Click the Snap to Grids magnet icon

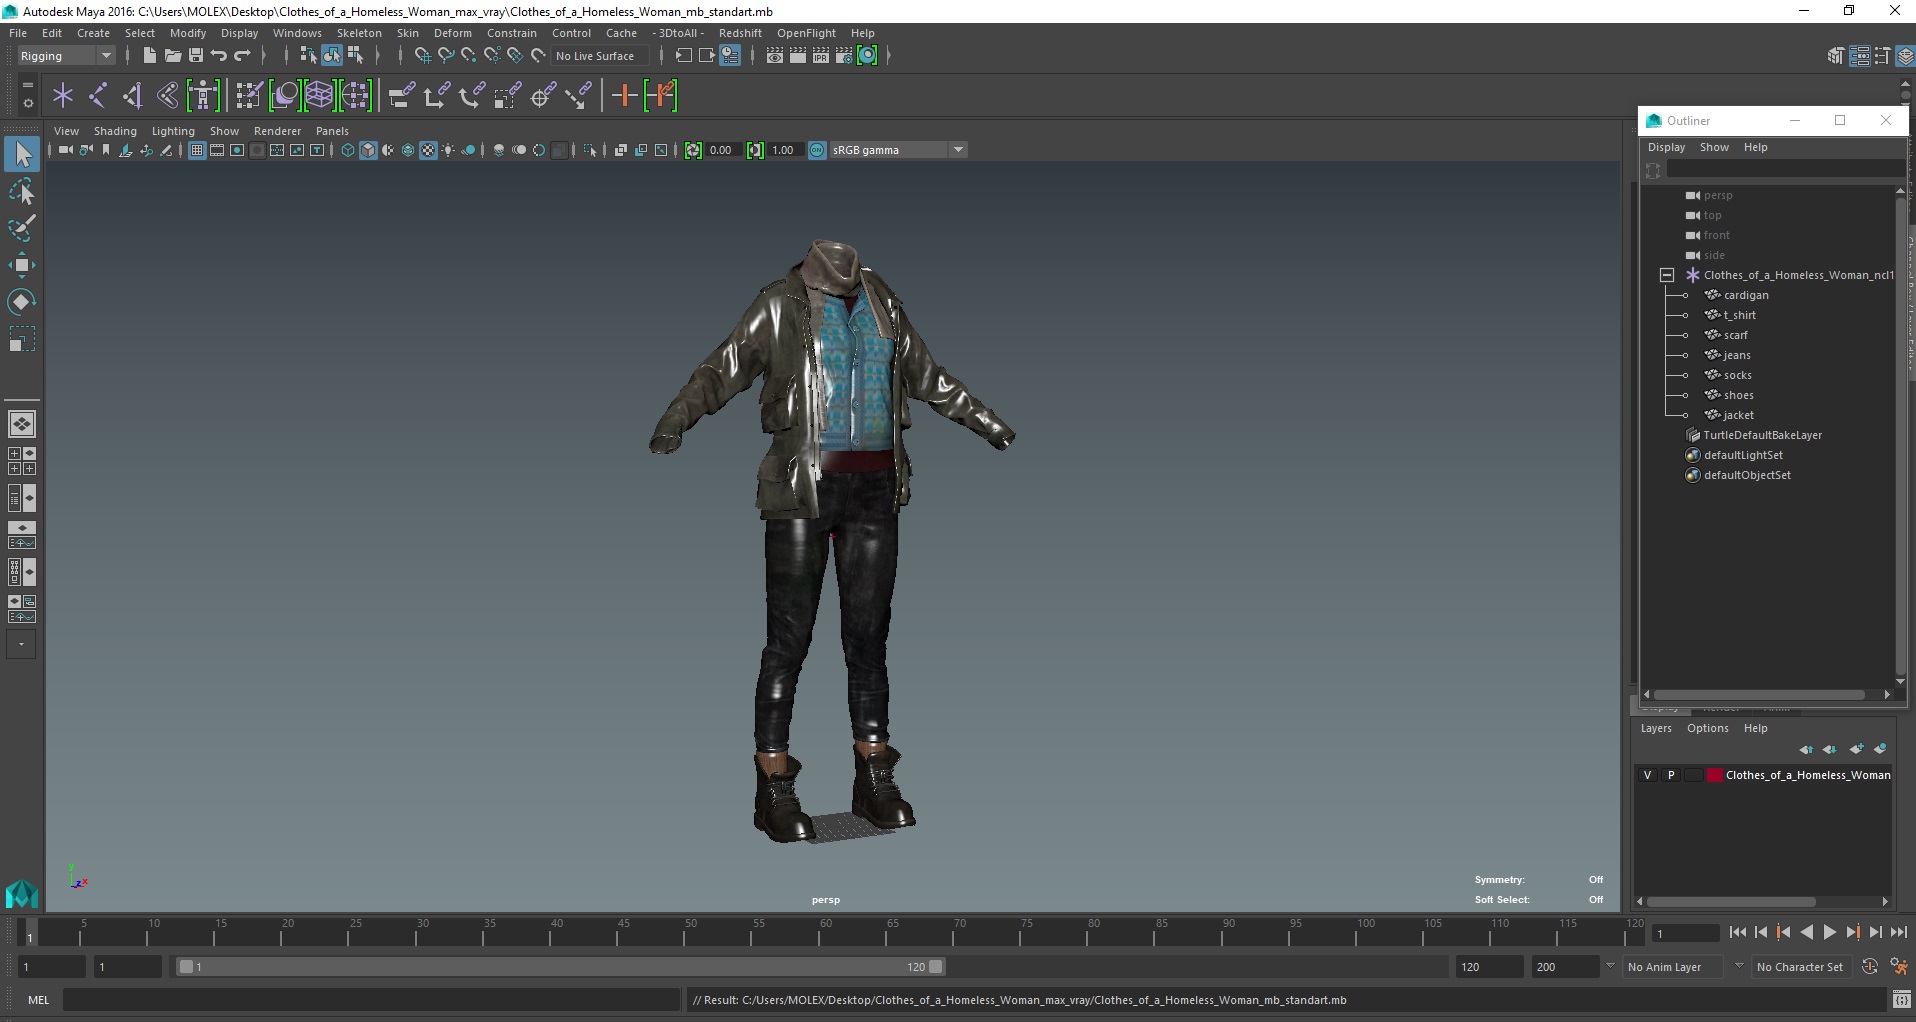pos(423,56)
